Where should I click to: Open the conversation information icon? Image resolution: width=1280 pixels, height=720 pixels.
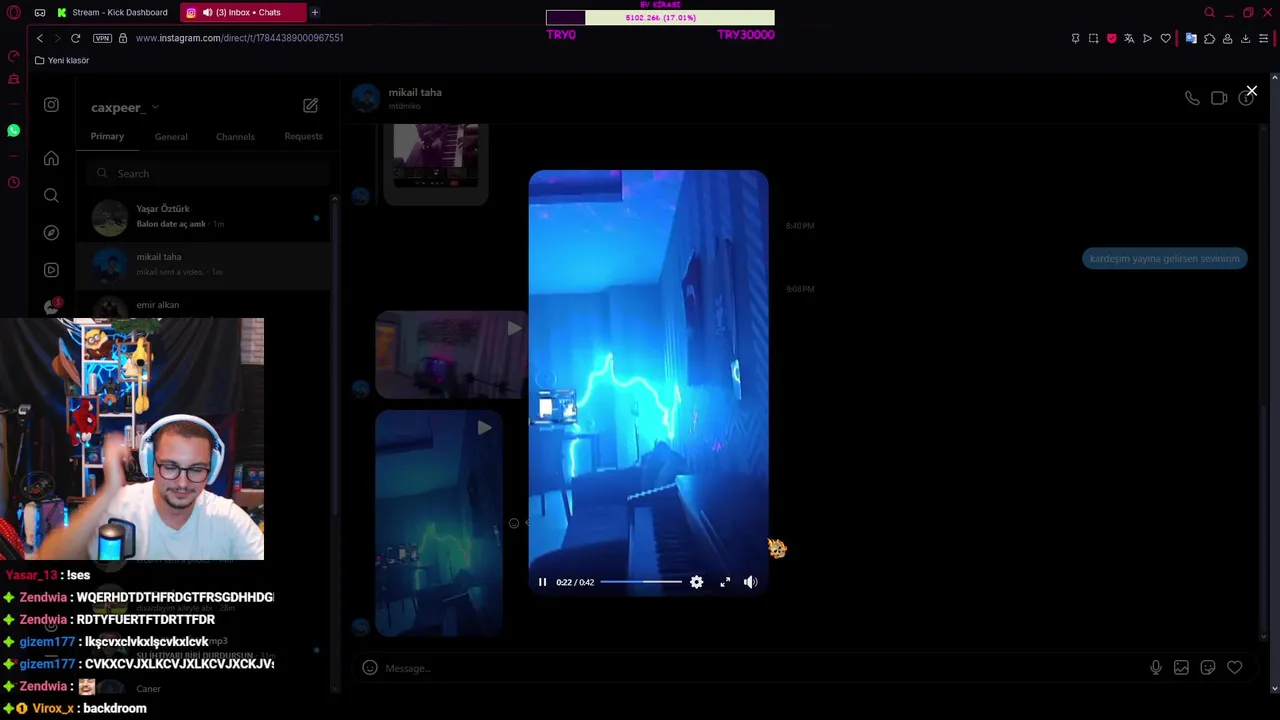click(x=1246, y=98)
